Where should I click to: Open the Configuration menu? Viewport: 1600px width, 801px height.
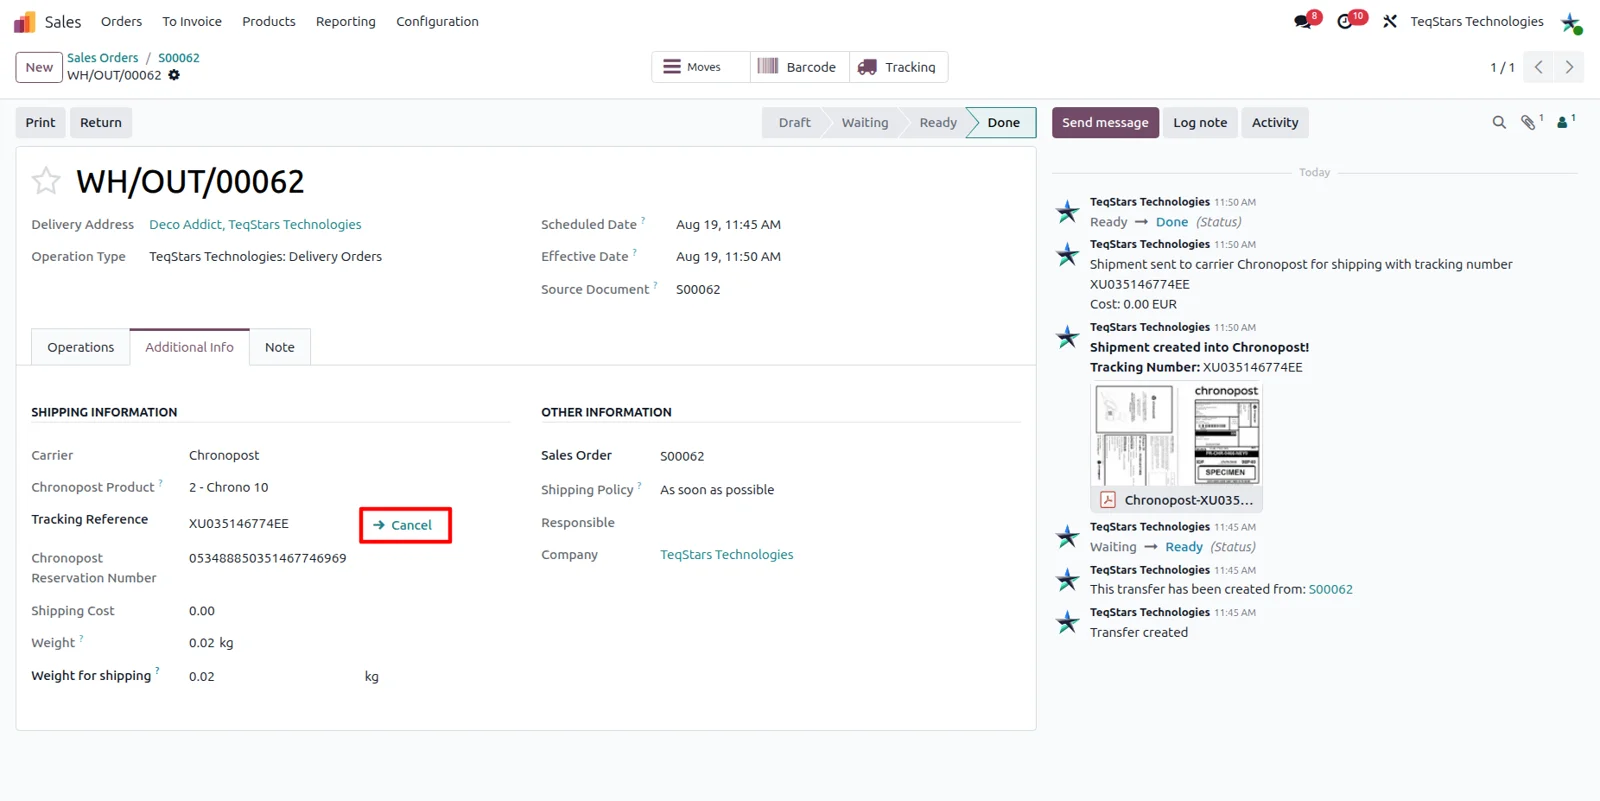[x=437, y=22]
